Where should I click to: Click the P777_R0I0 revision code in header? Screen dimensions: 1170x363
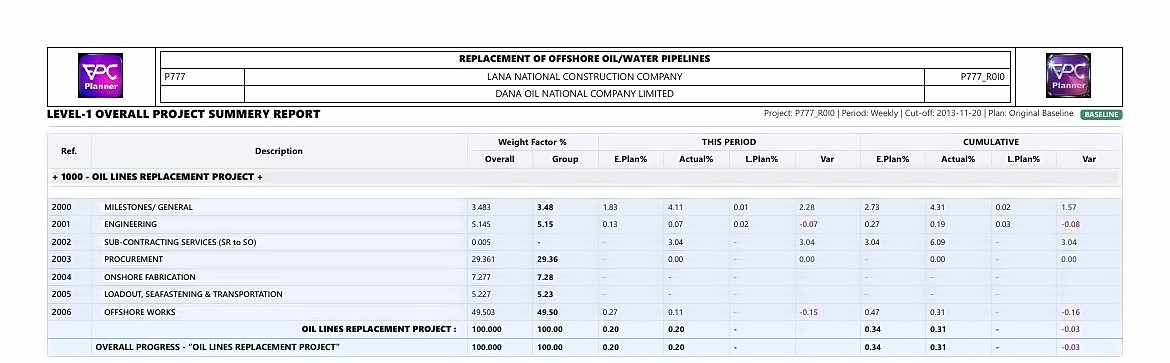point(983,76)
